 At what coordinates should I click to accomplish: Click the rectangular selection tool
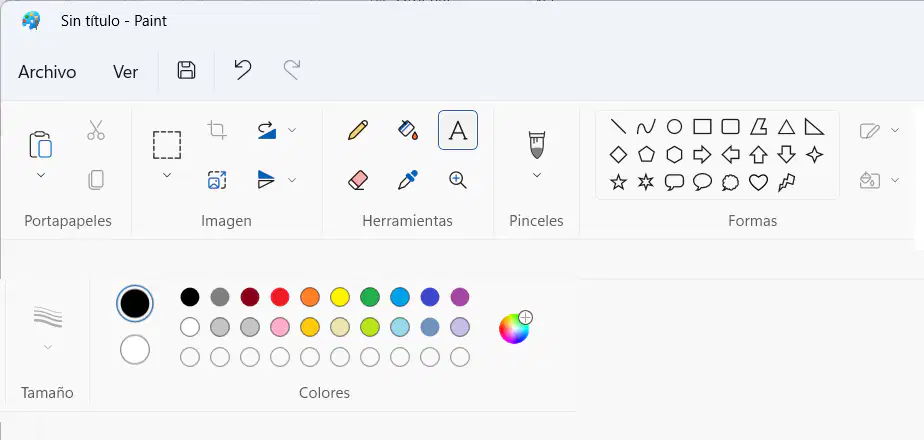(167, 145)
